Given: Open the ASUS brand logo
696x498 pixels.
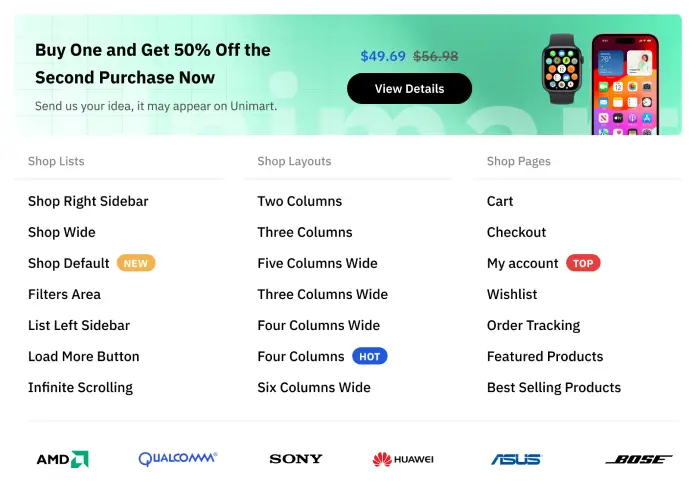Looking at the screenshot, I should click(516, 459).
